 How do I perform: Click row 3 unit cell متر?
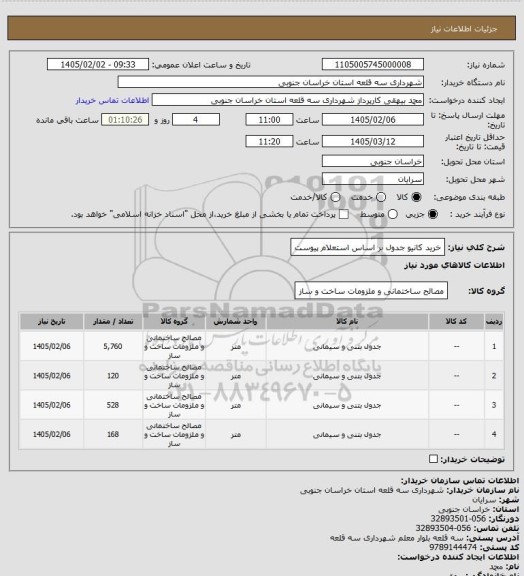point(236,405)
